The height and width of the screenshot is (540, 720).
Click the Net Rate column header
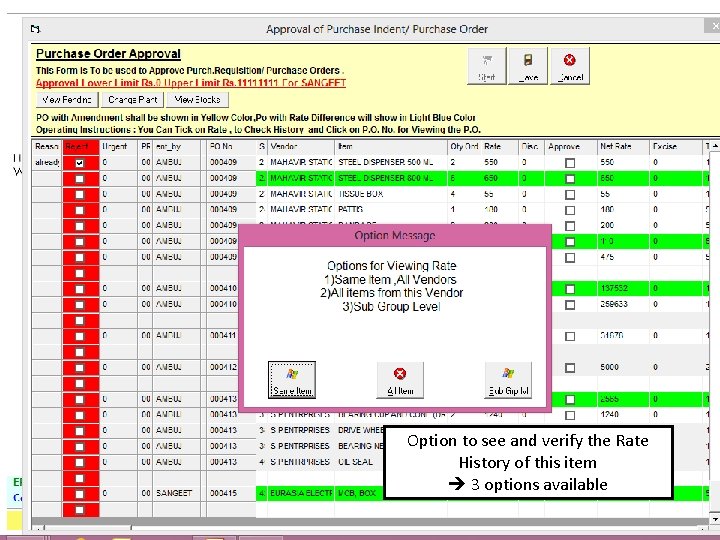click(x=623, y=146)
